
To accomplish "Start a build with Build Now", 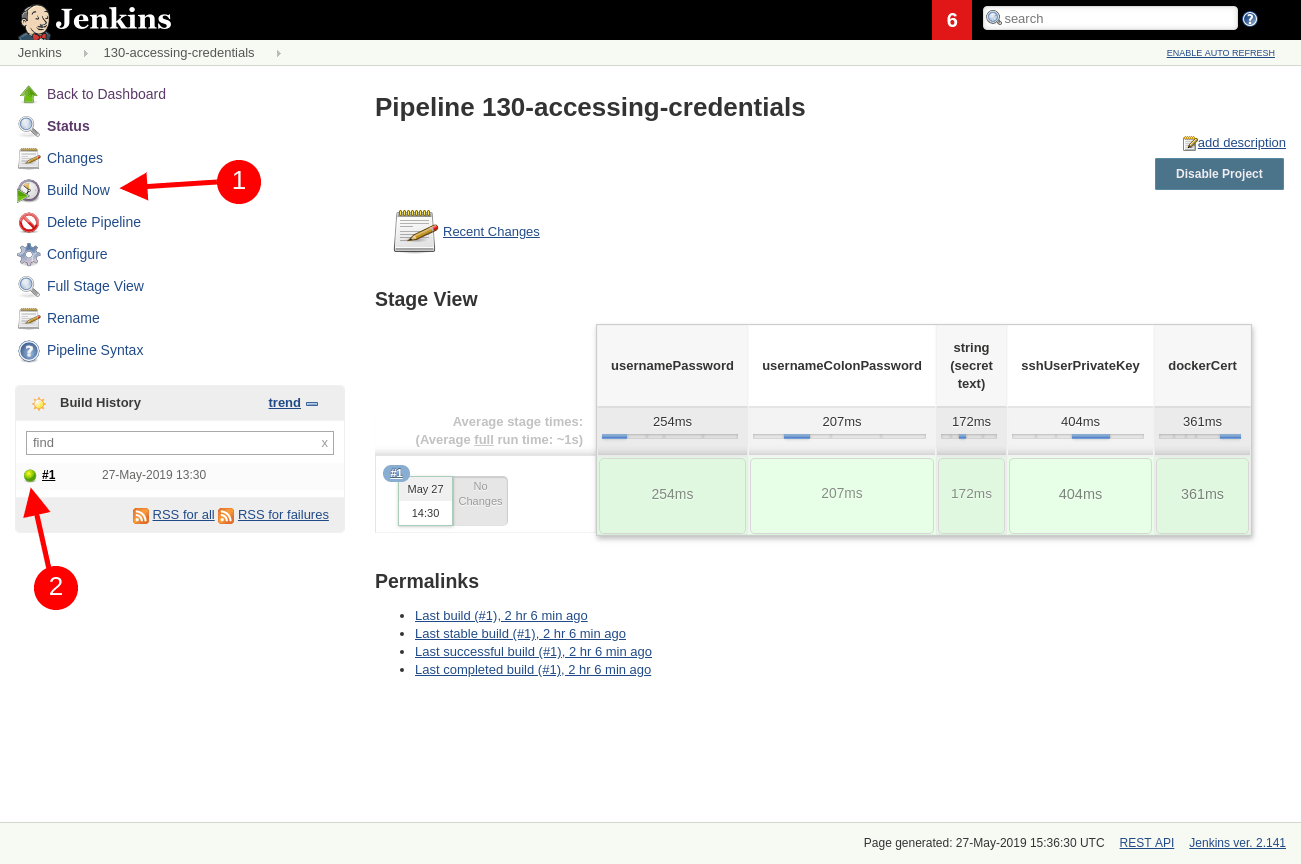I will tap(78, 190).
